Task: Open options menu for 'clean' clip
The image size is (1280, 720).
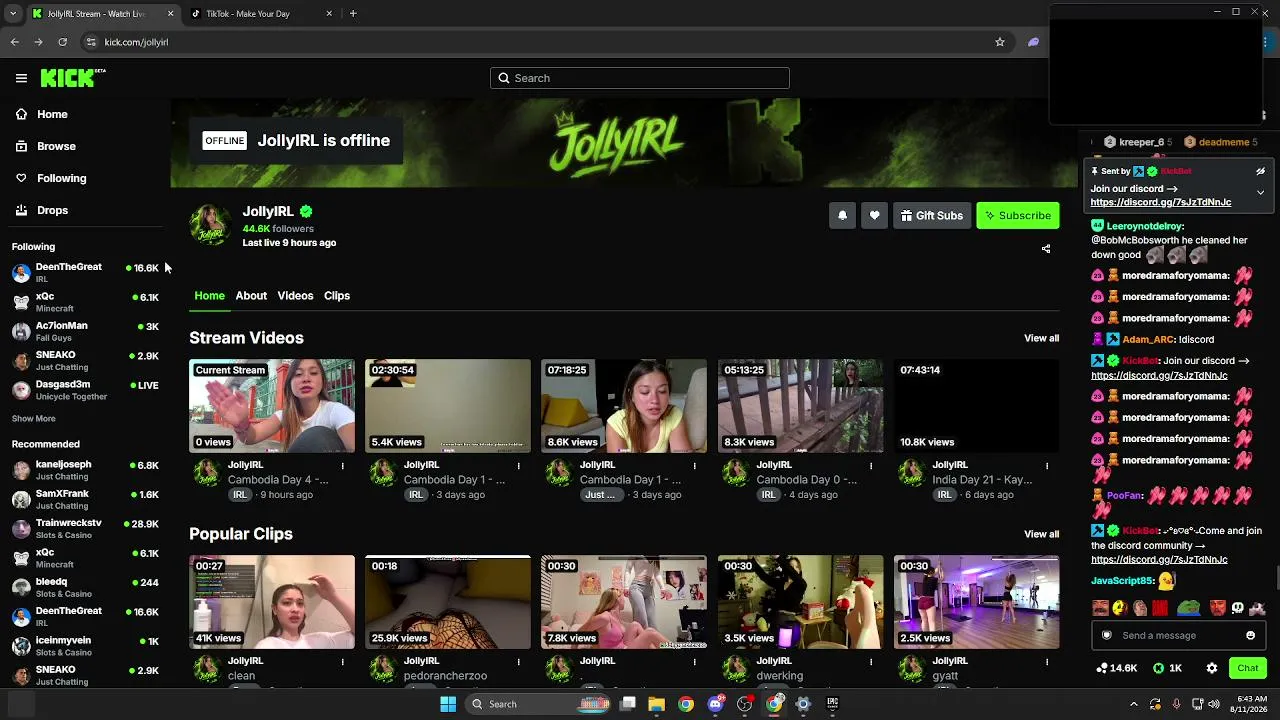Action: pos(343,661)
